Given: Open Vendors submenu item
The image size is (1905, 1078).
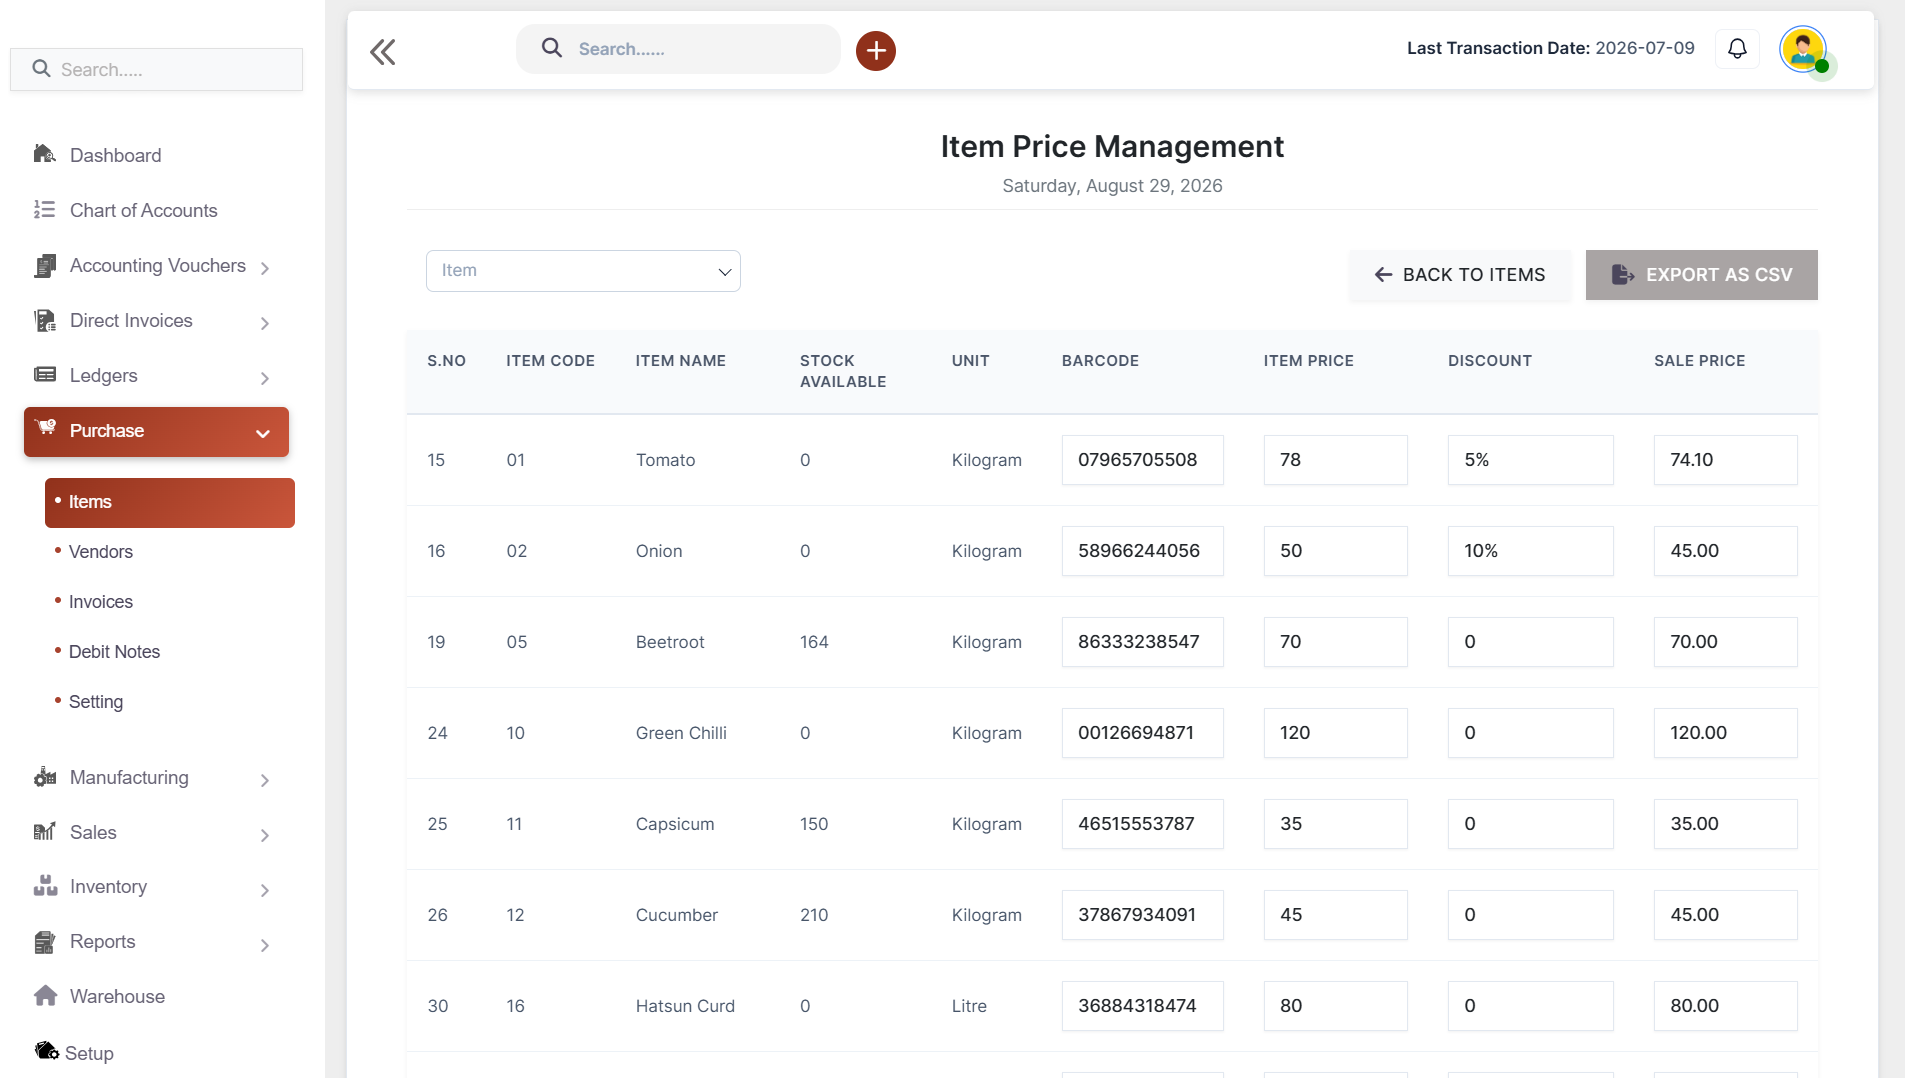Looking at the screenshot, I should (100, 552).
